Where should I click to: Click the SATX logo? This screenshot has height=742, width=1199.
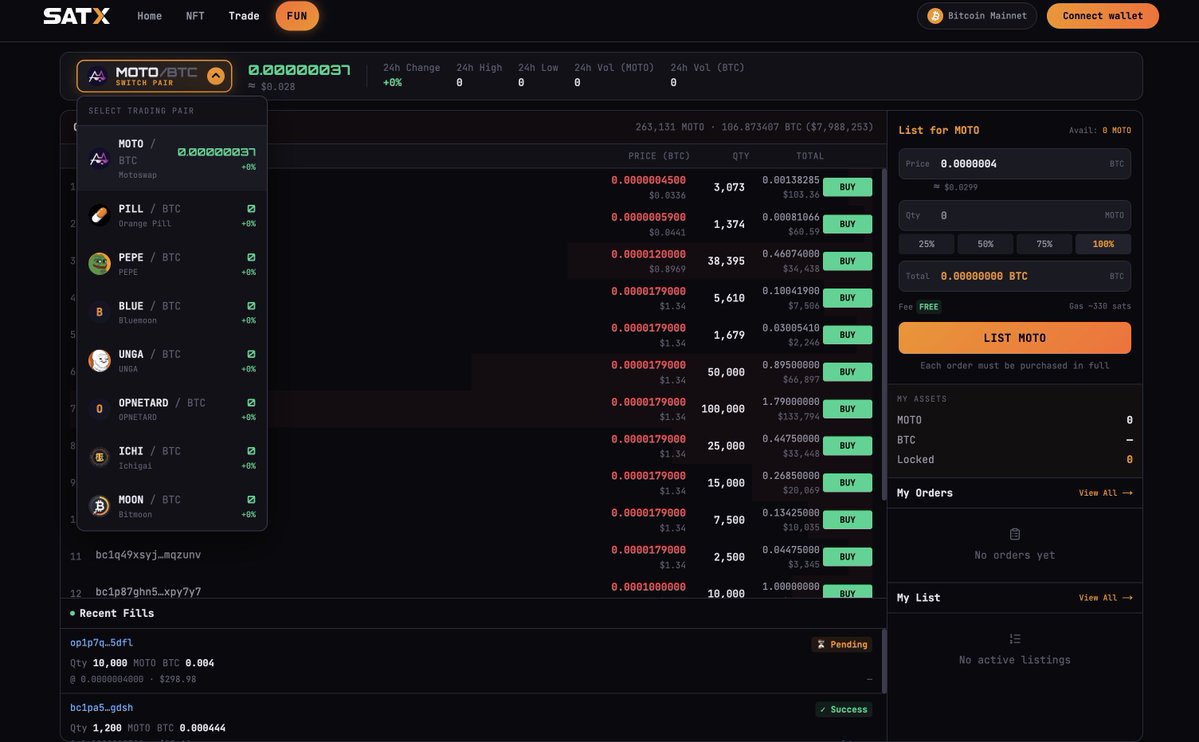point(76,16)
